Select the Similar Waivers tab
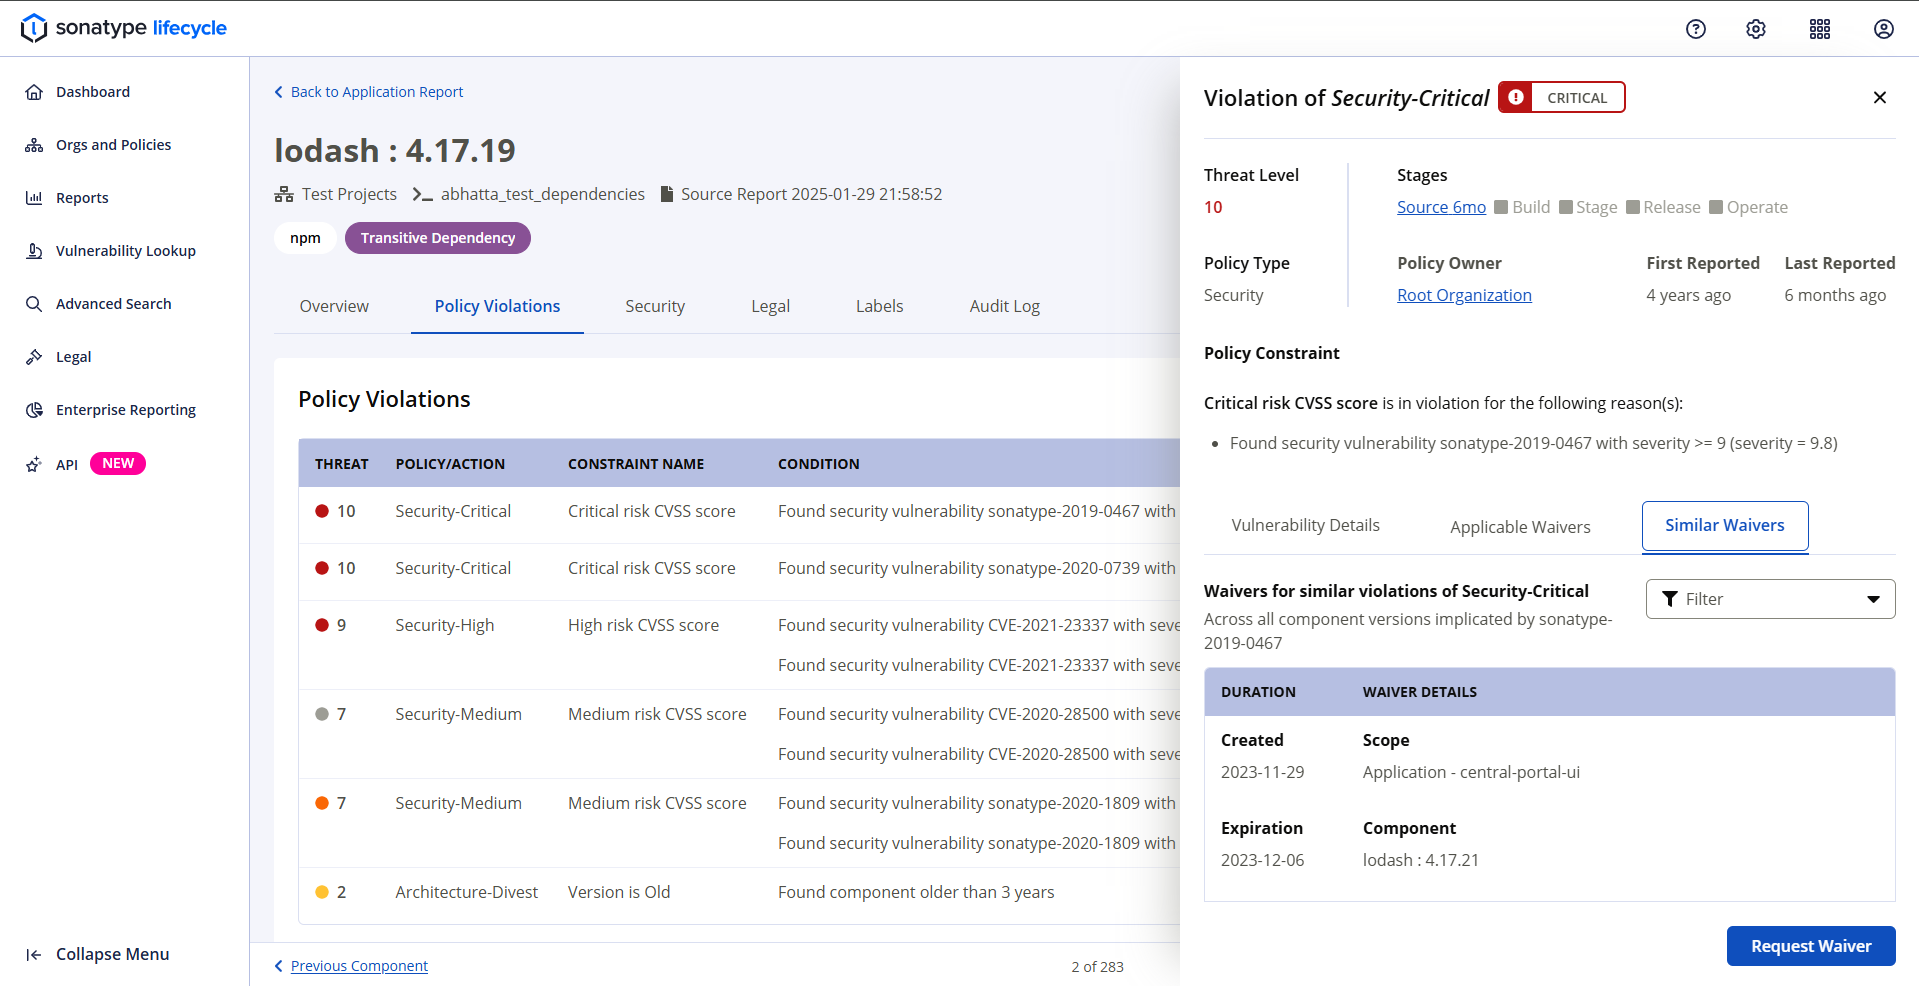Screen dimensions: 1919x986 click(x=1725, y=525)
